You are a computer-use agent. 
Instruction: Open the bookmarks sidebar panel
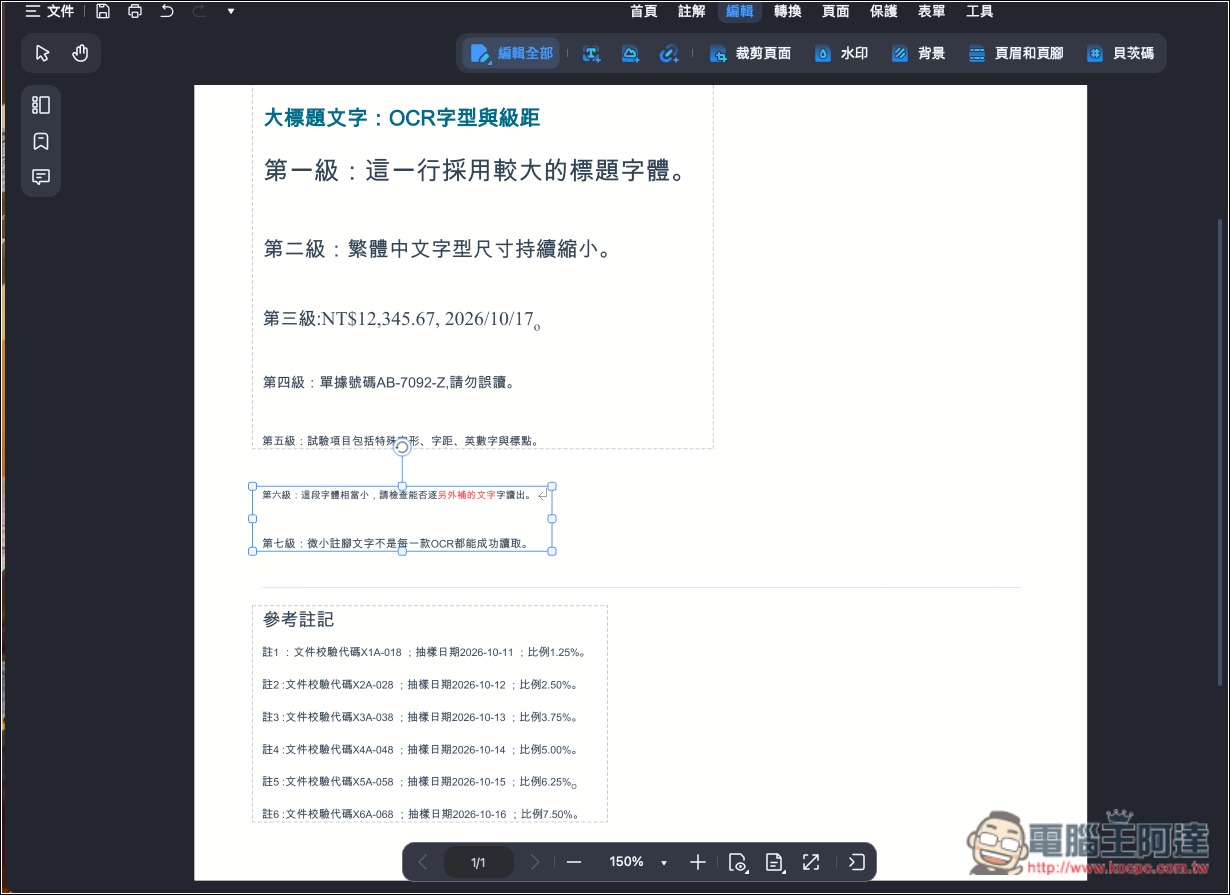[x=41, y=141]
